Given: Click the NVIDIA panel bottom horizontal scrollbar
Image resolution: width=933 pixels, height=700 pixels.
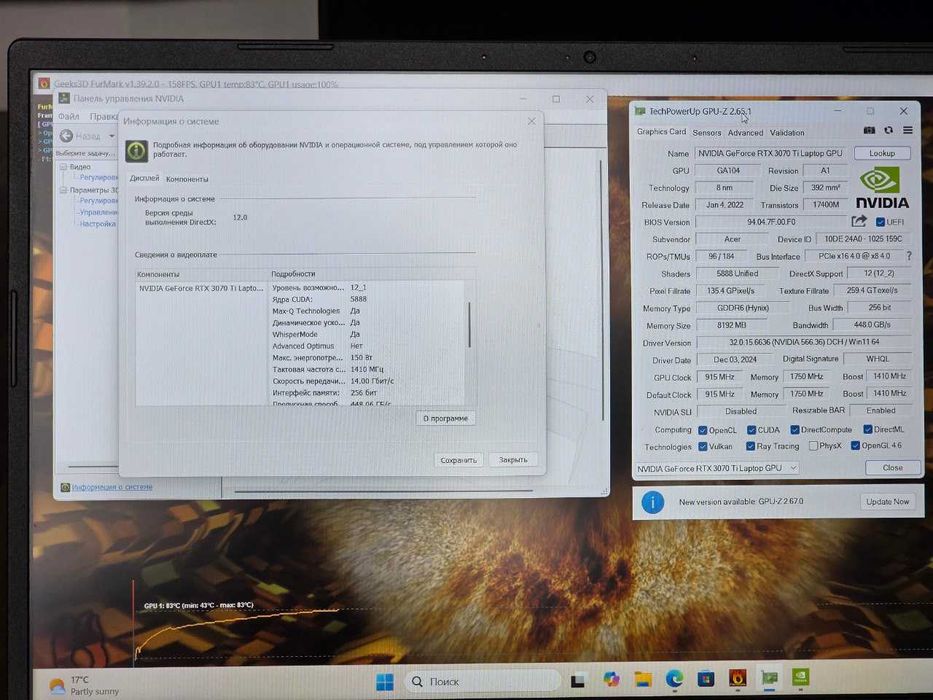Looking at the screenshot, I should pyautogui.click(x=383, y=492).
